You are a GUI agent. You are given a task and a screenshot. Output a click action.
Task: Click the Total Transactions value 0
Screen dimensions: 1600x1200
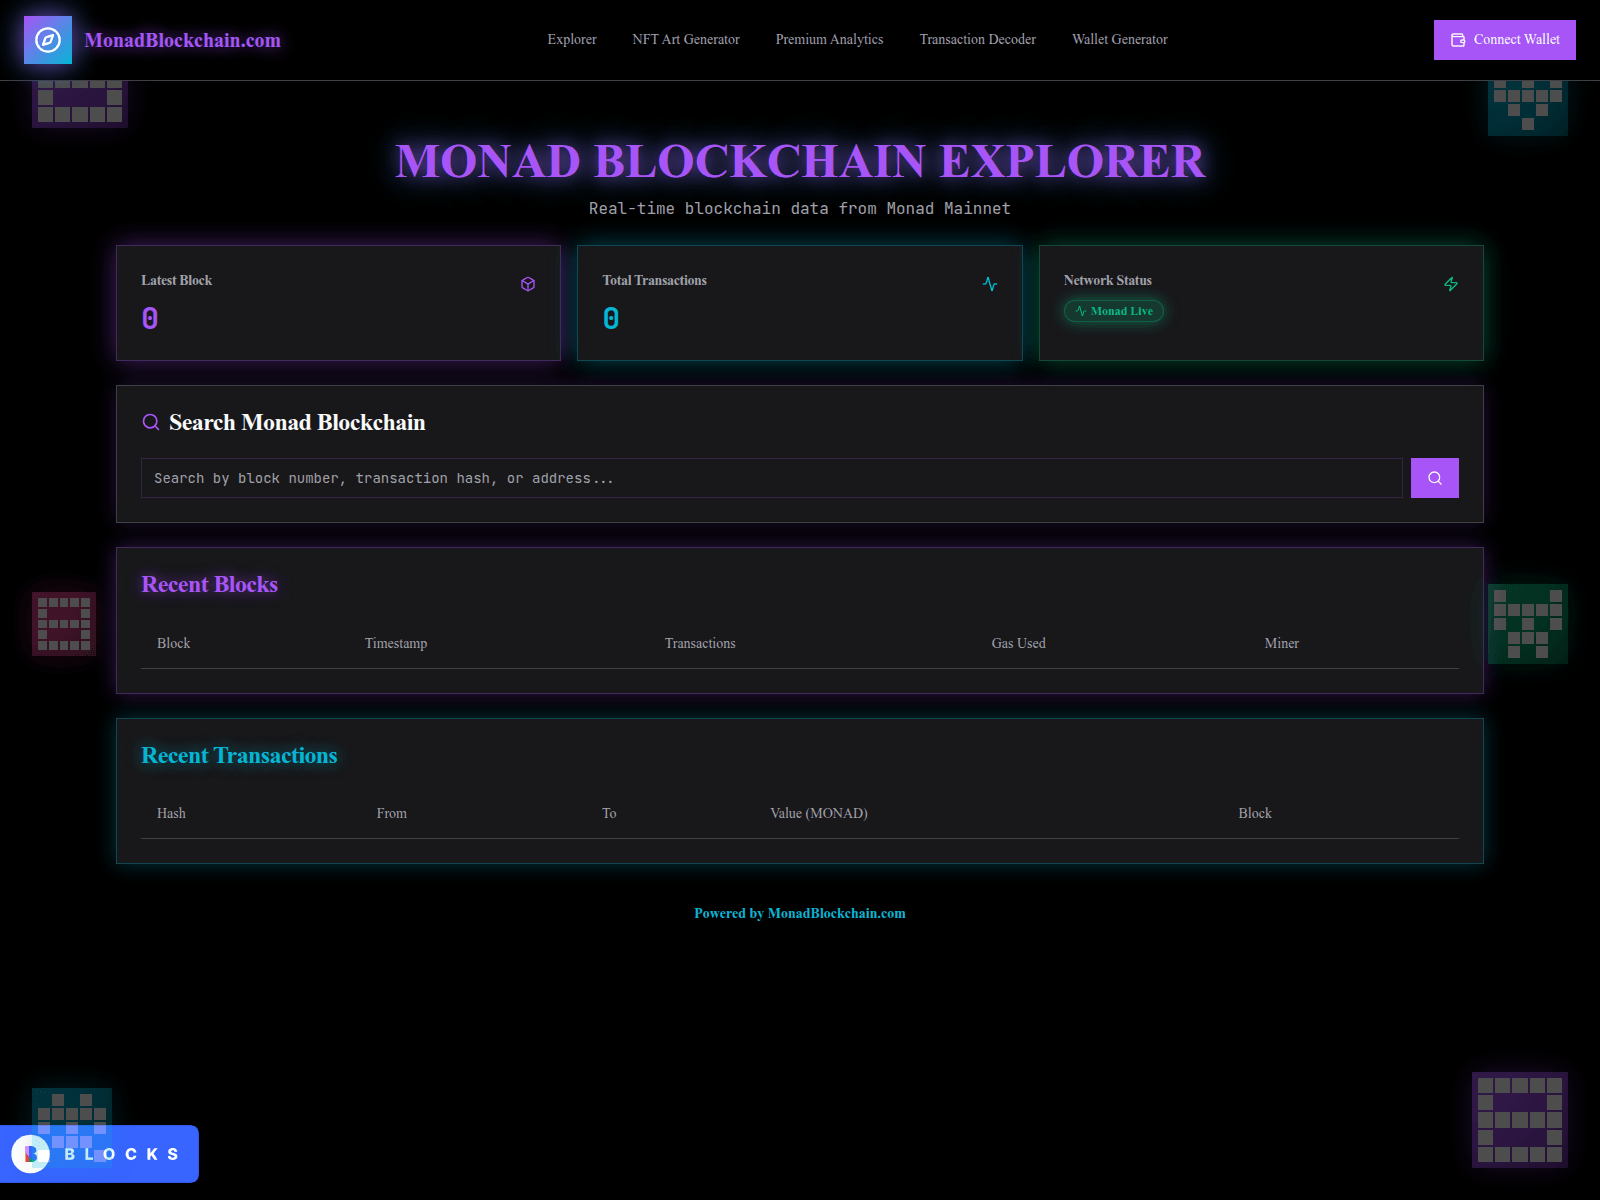[611, 318]
